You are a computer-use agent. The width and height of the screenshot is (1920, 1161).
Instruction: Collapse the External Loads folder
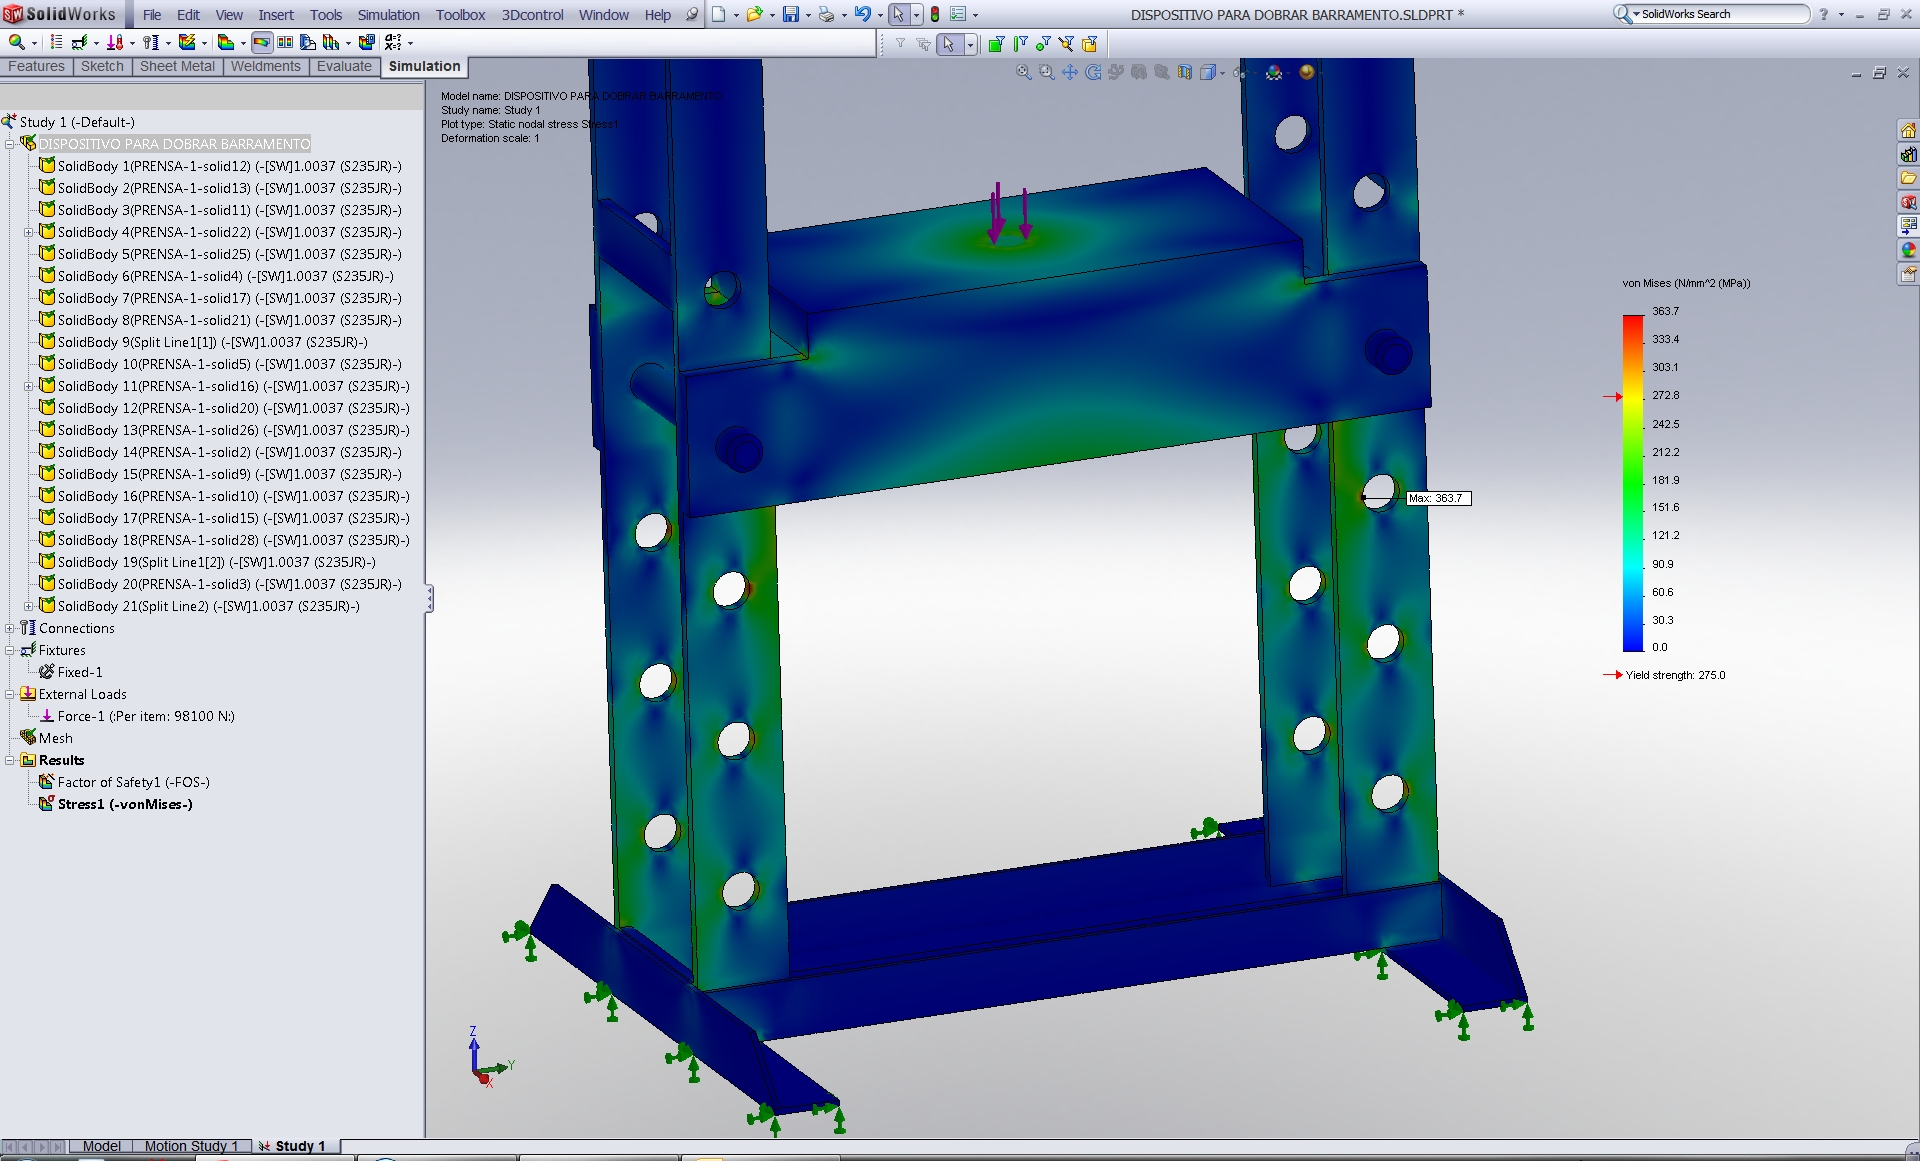pos(10,694)
